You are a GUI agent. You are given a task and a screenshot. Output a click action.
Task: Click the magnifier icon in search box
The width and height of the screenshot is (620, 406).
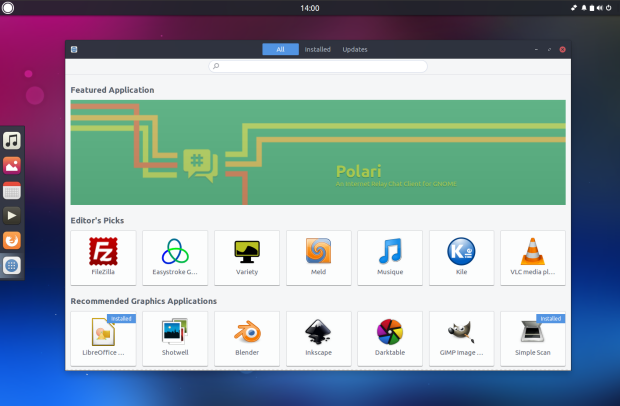(216, 66)
